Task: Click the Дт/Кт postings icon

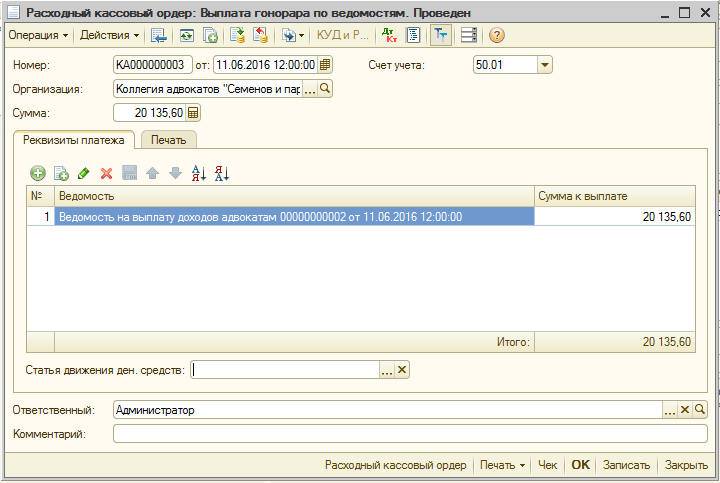Action: pos(389,35)
